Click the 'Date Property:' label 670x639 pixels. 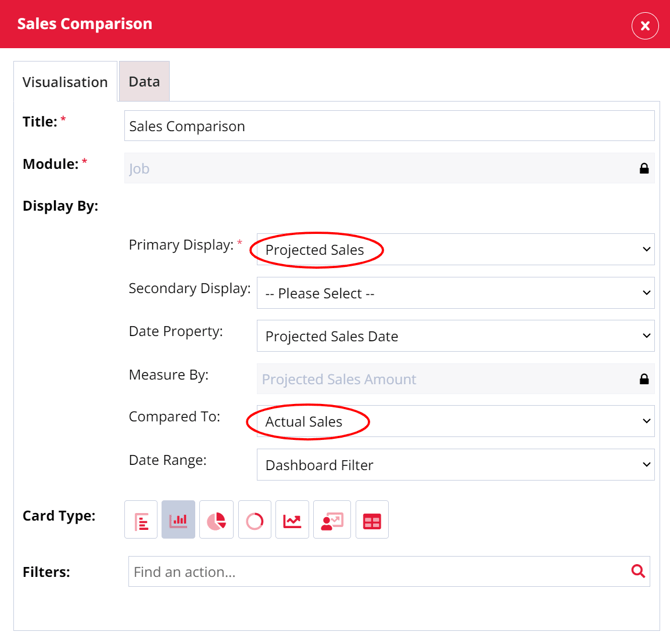click(x=176, y=331)
